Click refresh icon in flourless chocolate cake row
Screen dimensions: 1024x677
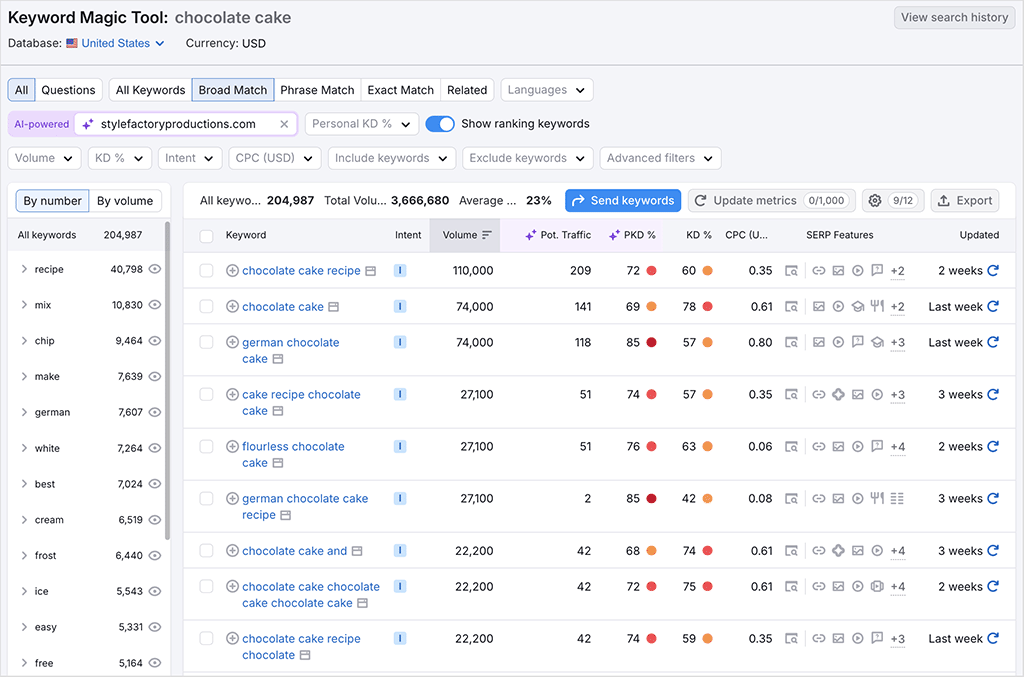pyautogui.click(x=993, y=447)
